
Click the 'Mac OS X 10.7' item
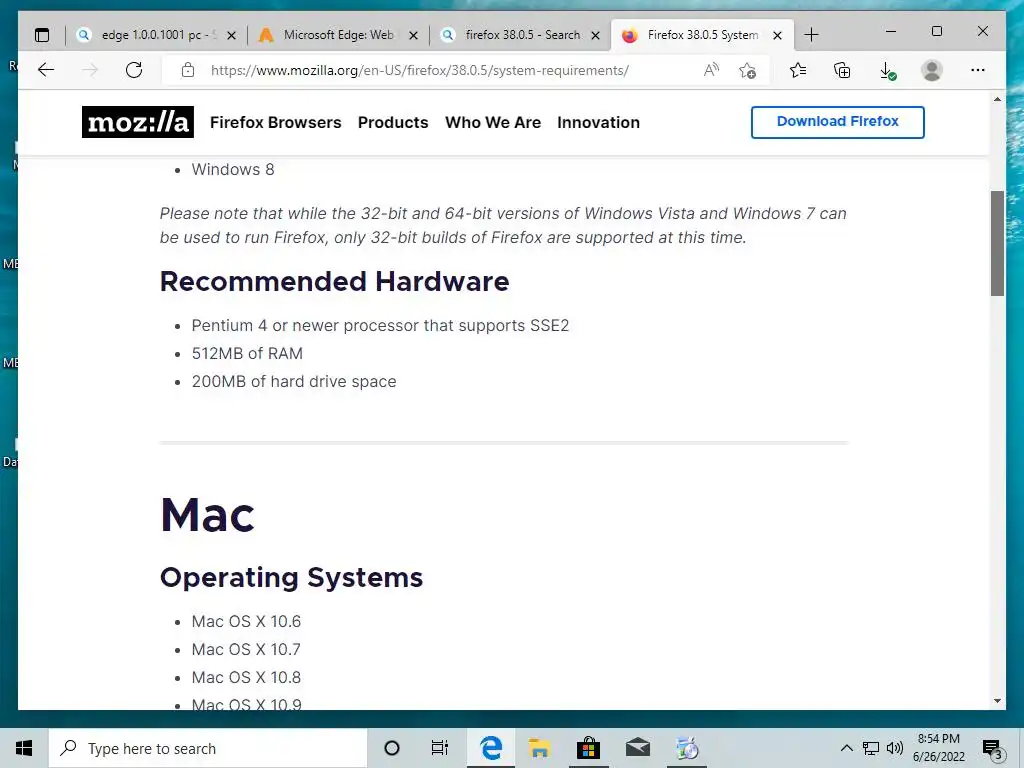click(x=246, y=649)
